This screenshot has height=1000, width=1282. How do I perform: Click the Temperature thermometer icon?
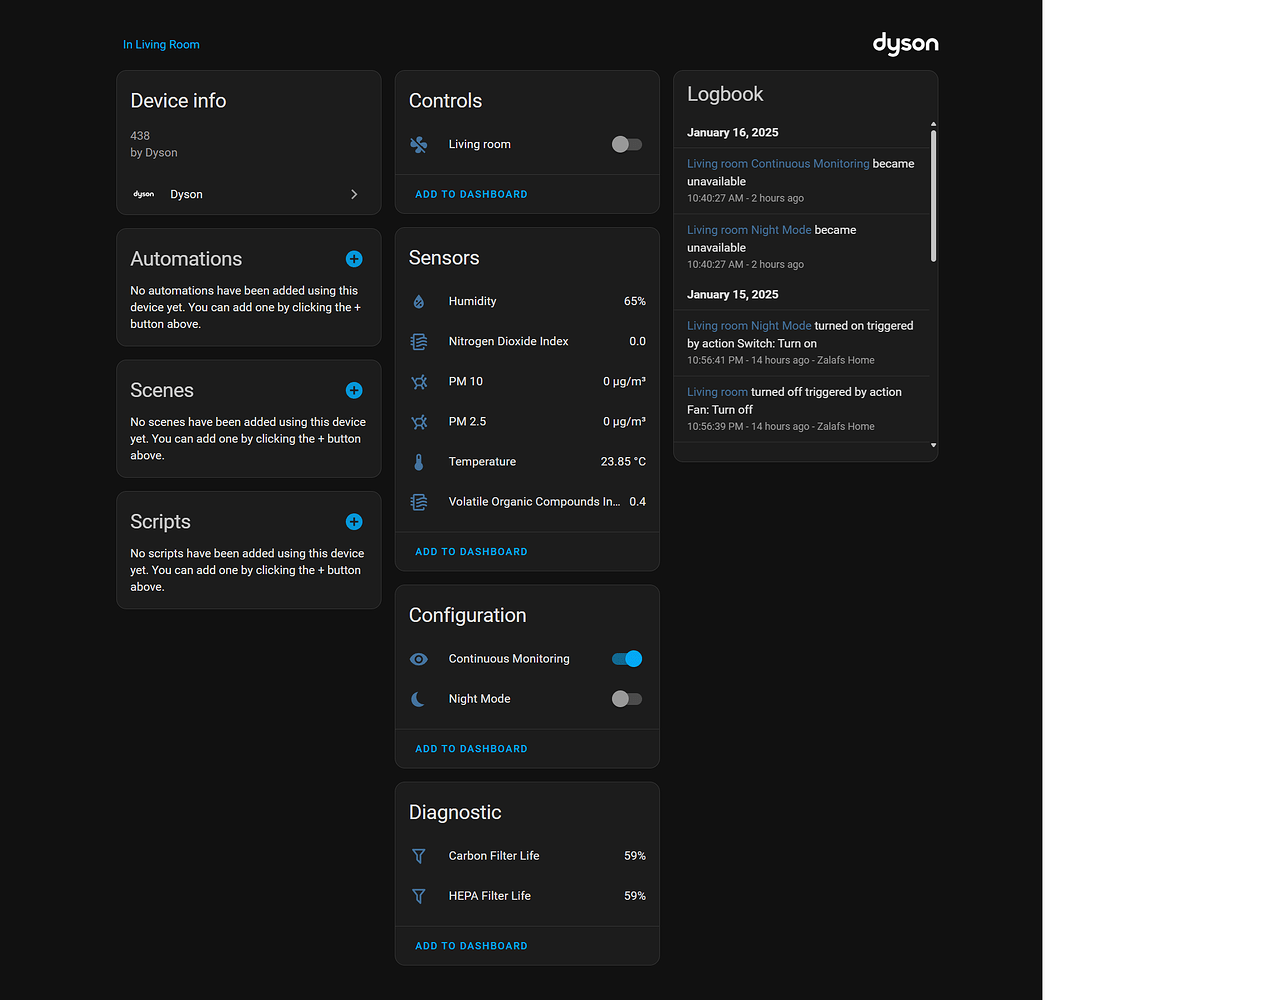pos(419,462)
